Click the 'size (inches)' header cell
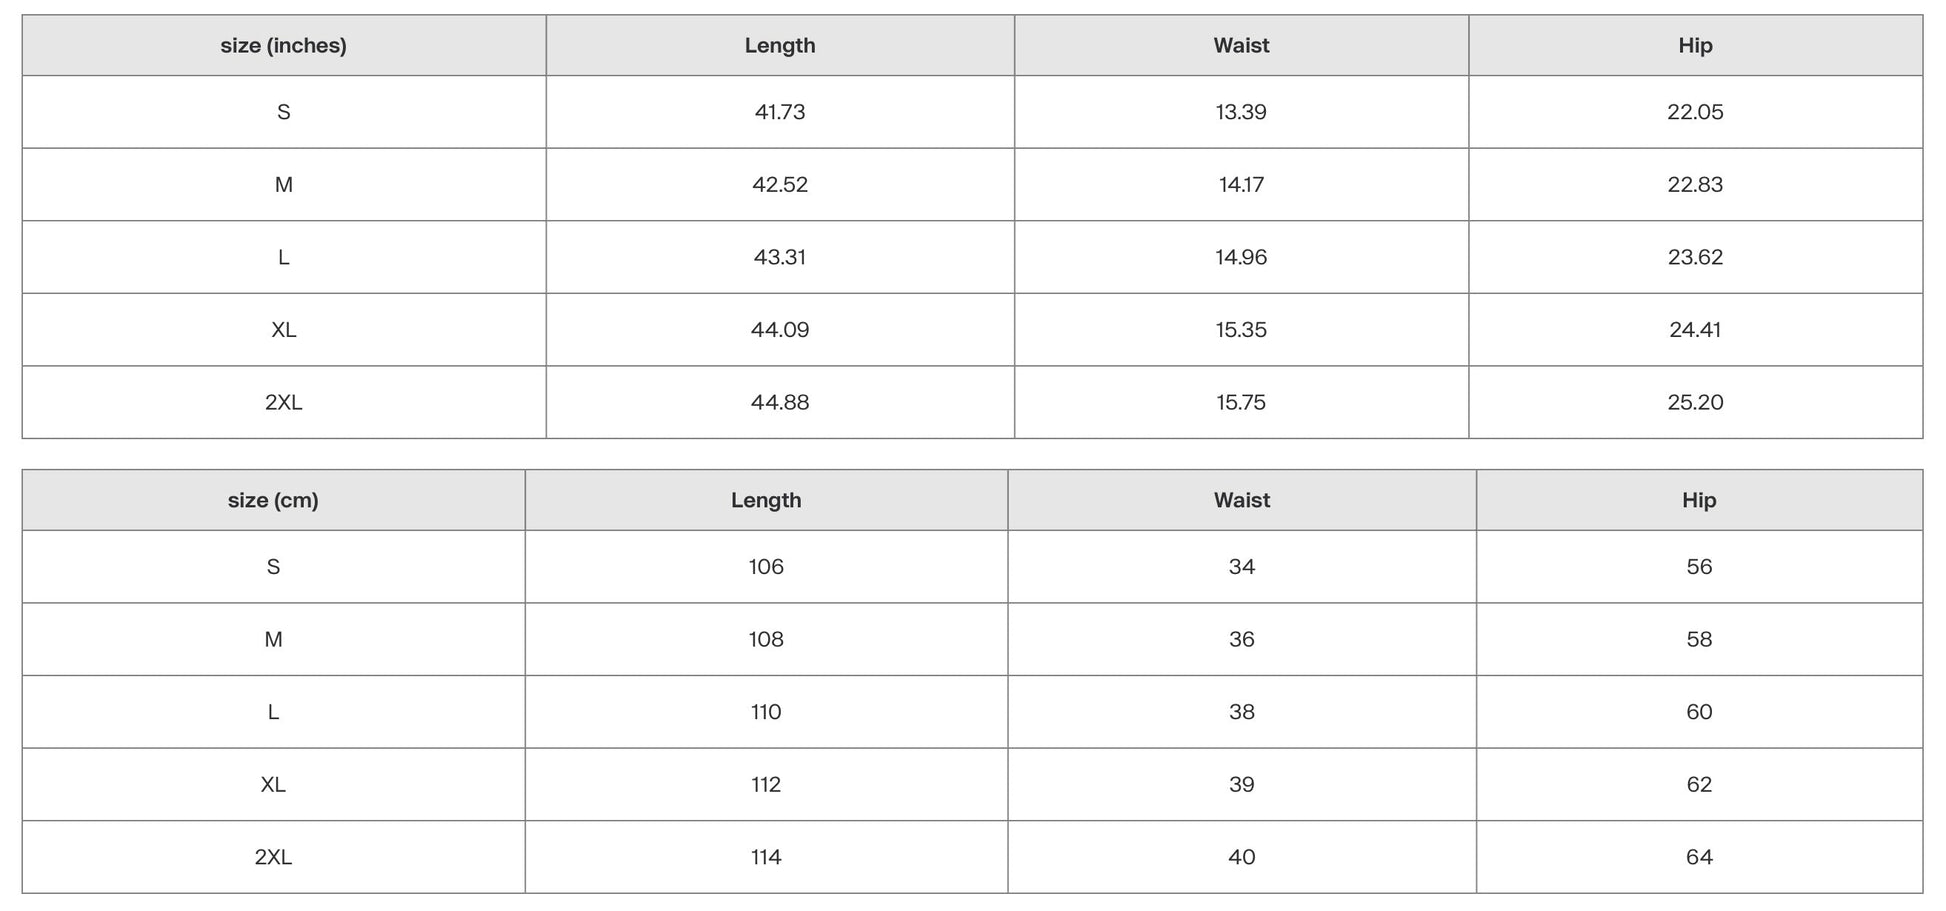The width and height of the screenshot is (1946, 911). [283, 46]
